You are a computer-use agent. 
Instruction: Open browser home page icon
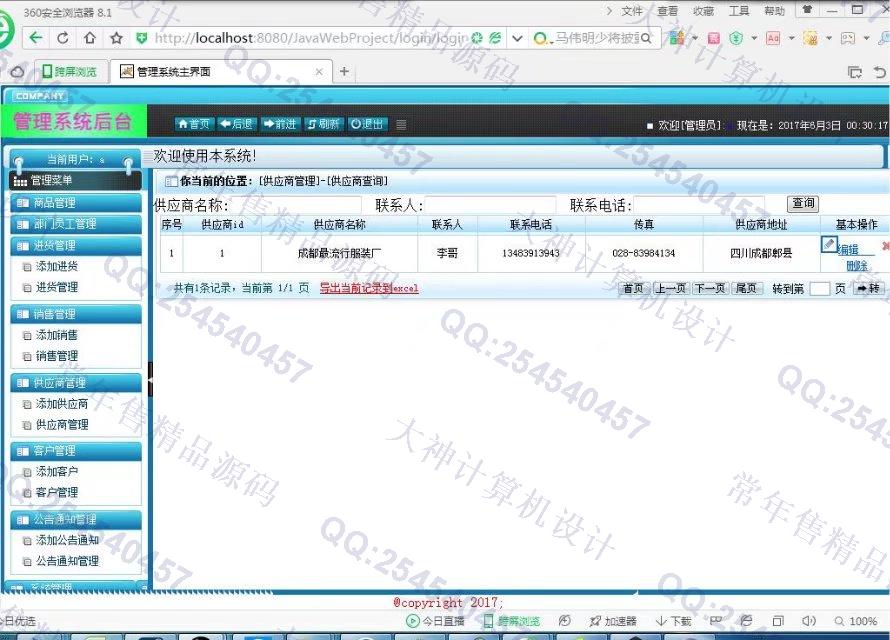pyautogui.click(x=90, y=38)
